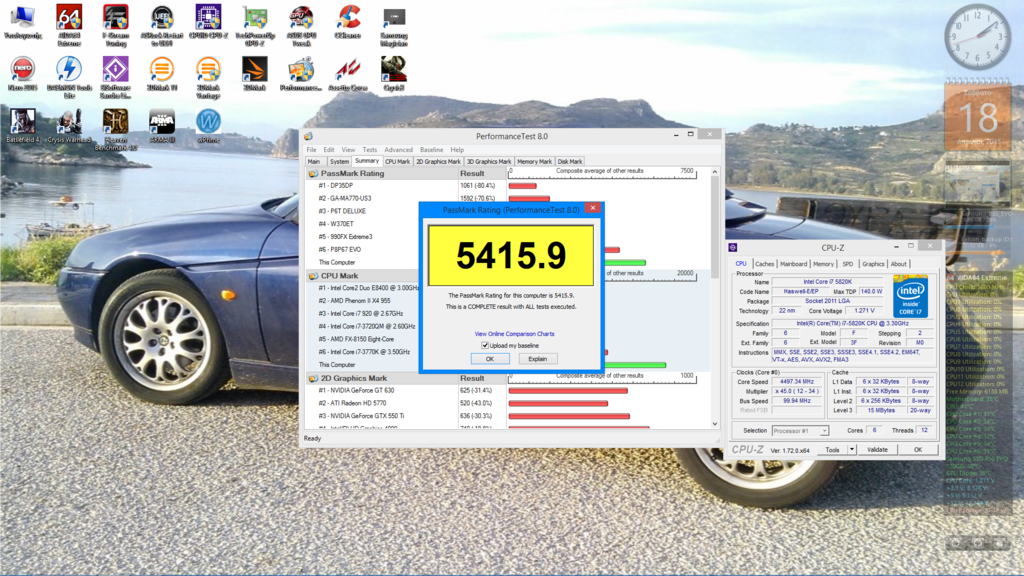Launch the Heaven Benchmark 4.0 shortcut

pos(116,129)
